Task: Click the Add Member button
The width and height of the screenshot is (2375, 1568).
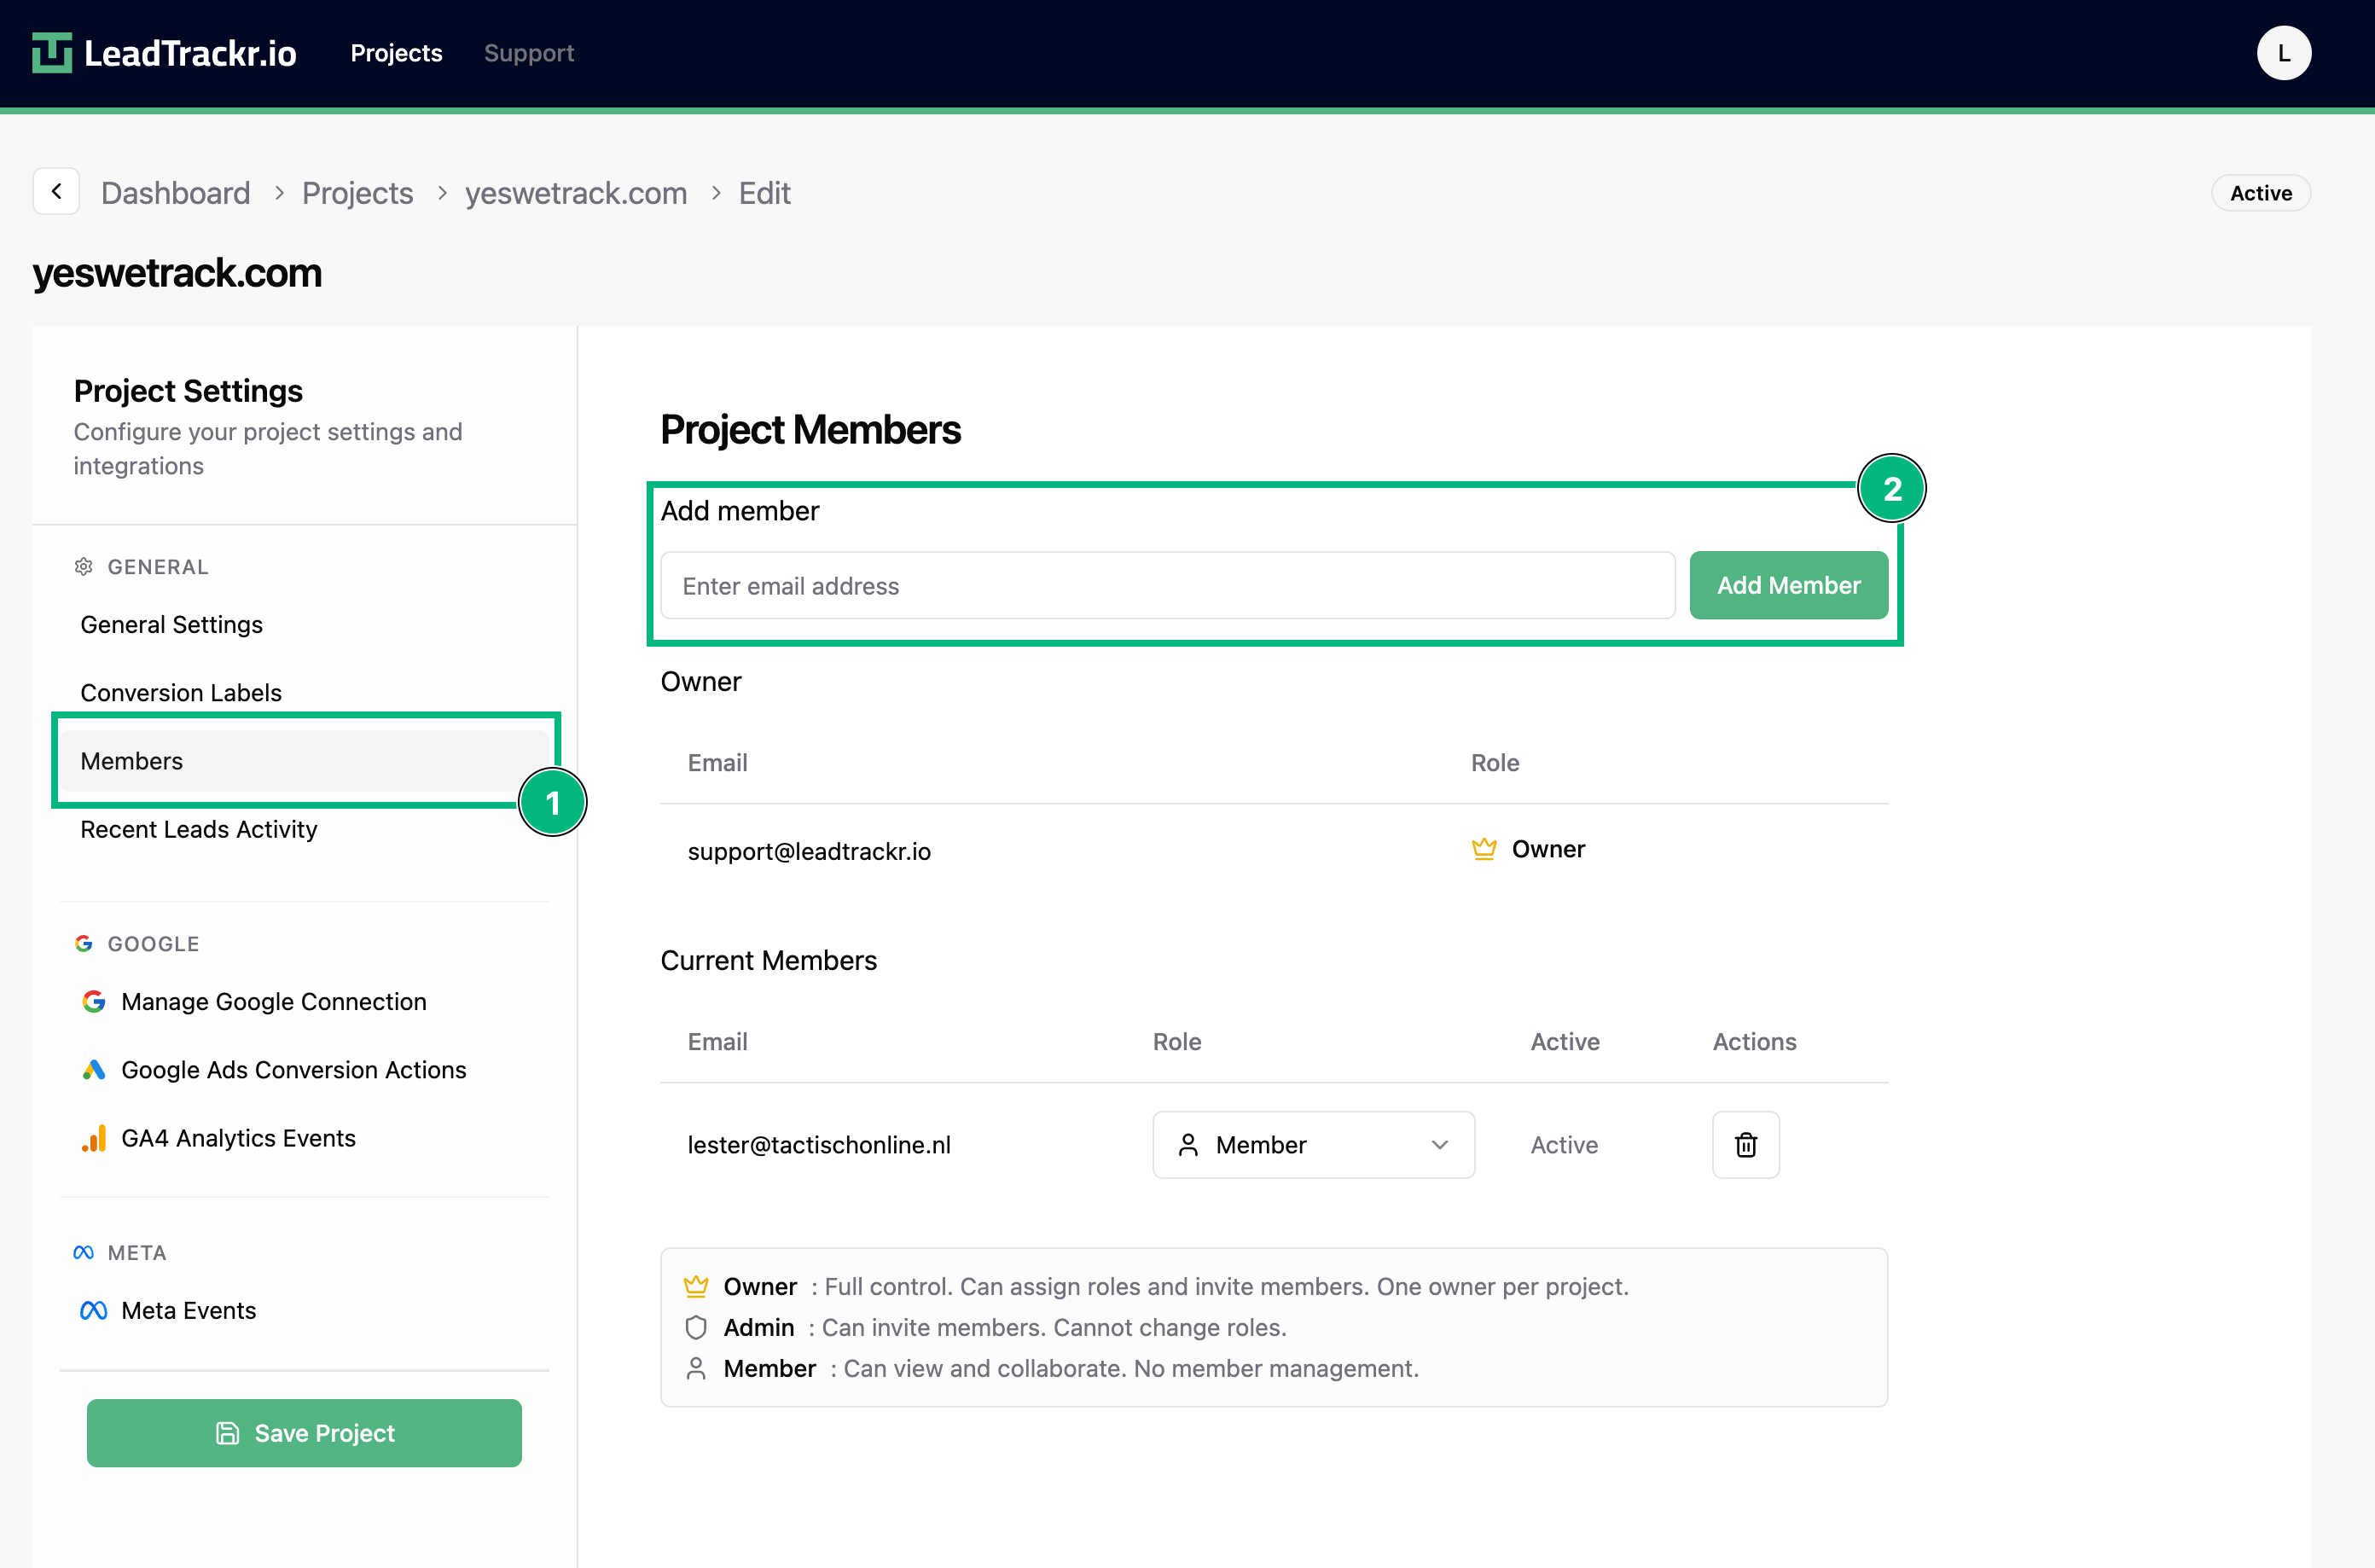Action: pyautogui.click(x=1789, y=585)
